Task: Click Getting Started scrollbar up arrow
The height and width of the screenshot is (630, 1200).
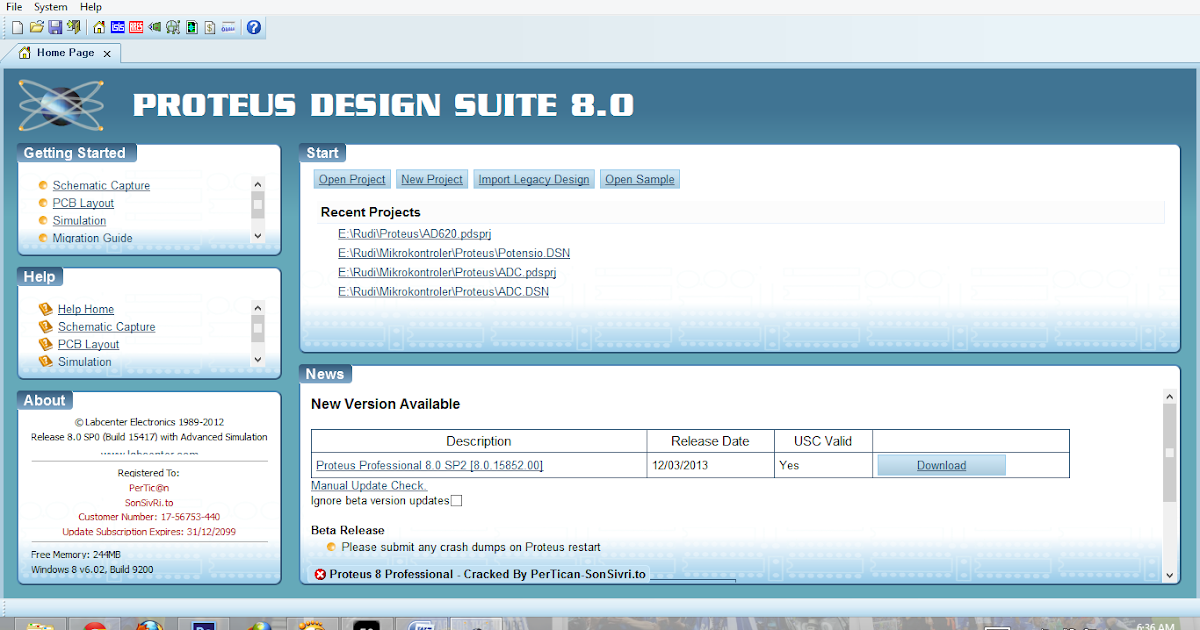Action: tap(258, 184)
